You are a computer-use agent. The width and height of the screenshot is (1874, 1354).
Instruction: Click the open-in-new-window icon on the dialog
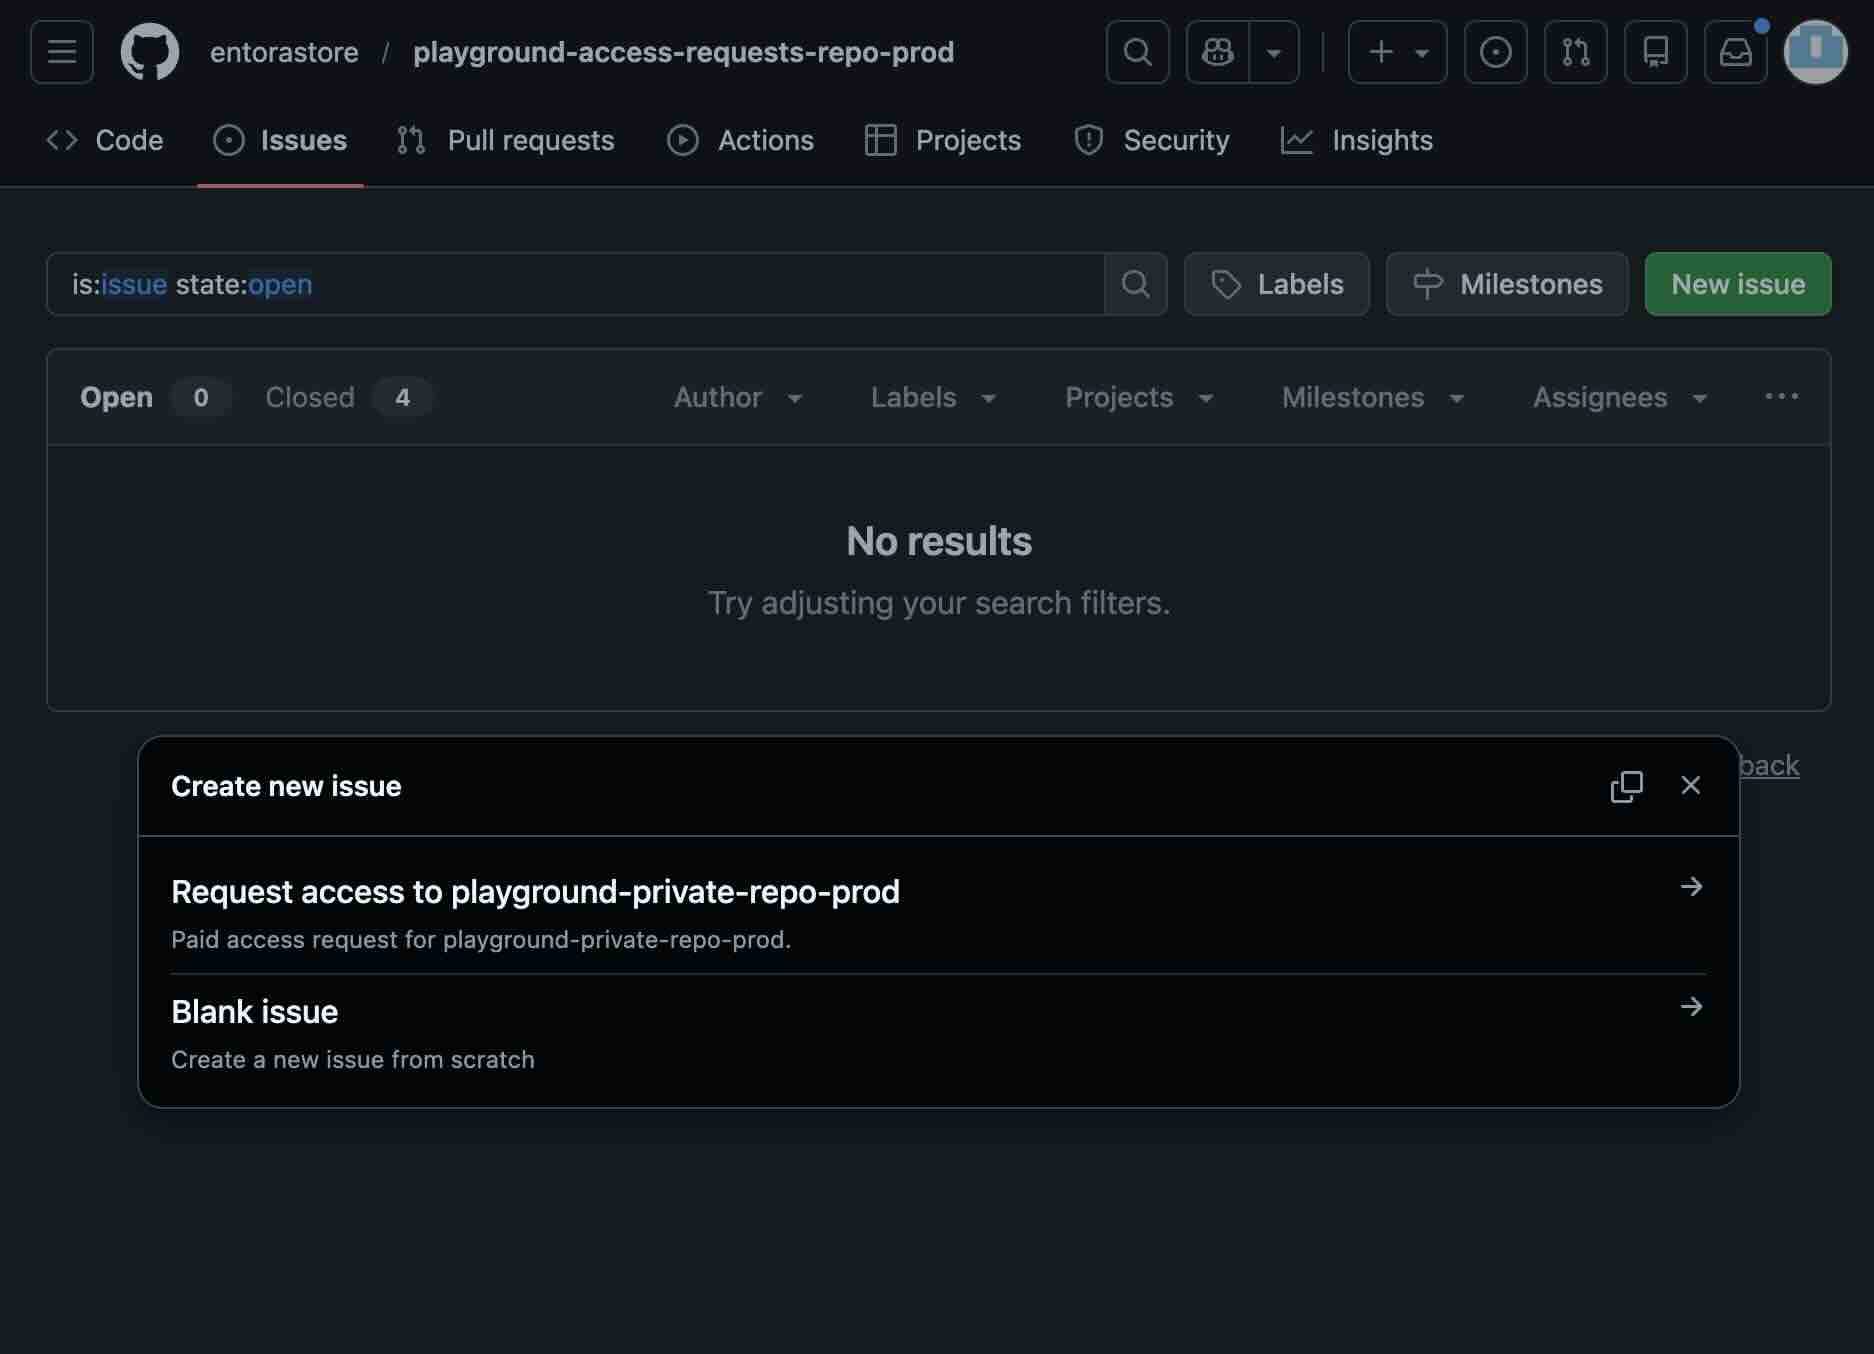(x=1627, y=786)
